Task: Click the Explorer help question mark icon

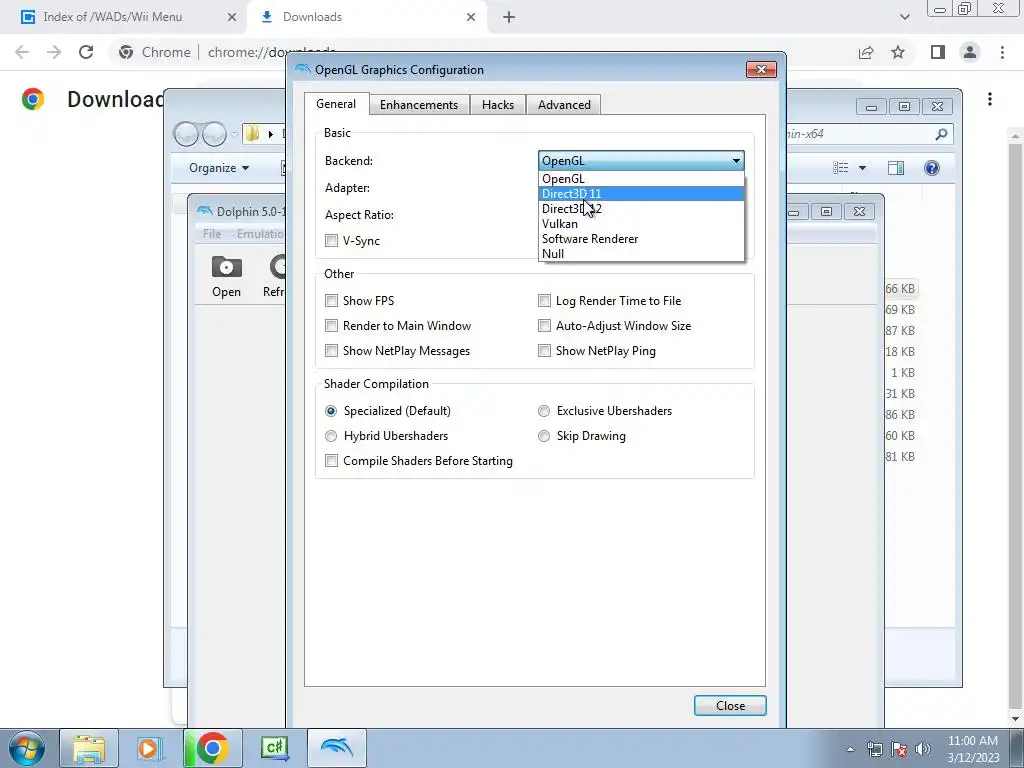Action: pyautogui.click(x=932, y=168)
